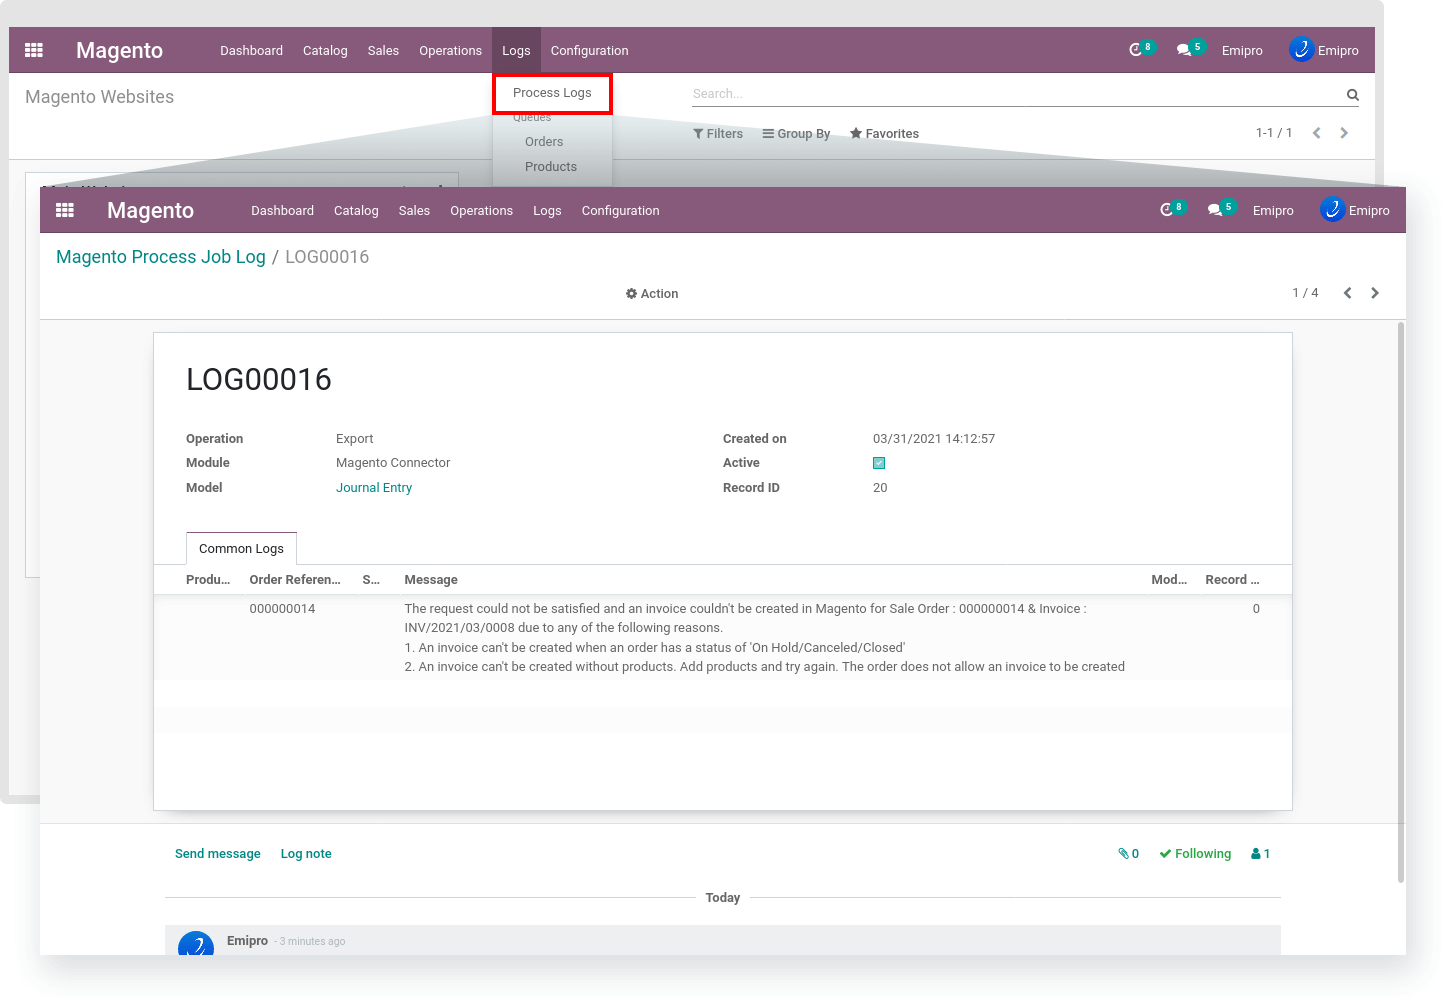Open Catalog menu in front window
This screenshot has width=1451, height=1001.
tap(356, 211)
